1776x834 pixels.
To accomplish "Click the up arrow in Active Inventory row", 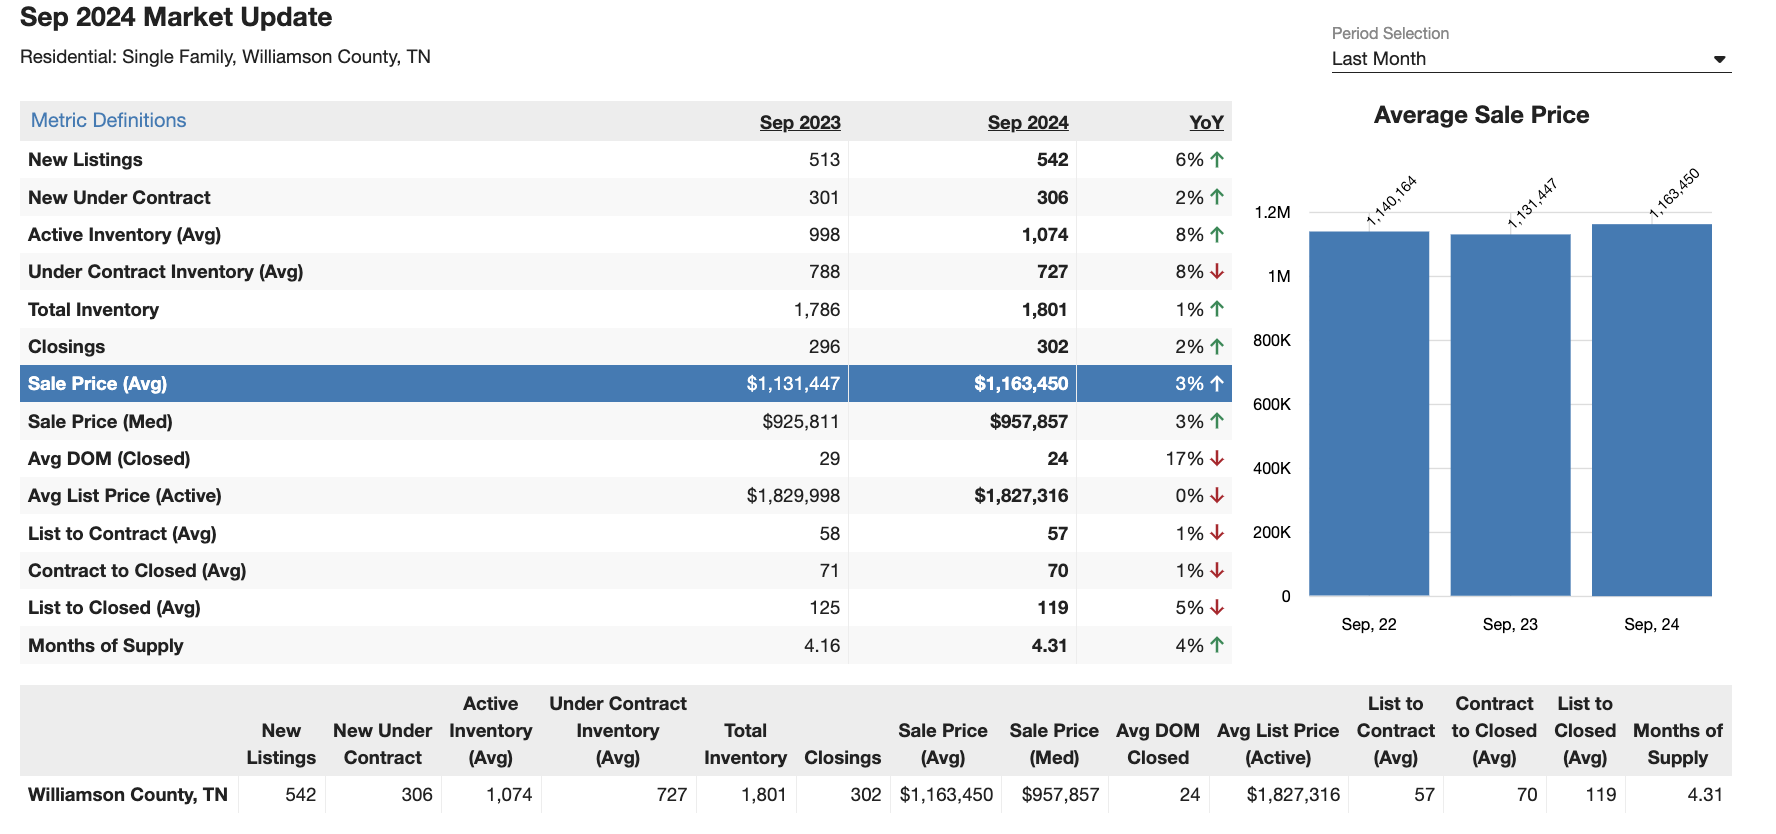I will (1217, 234).
